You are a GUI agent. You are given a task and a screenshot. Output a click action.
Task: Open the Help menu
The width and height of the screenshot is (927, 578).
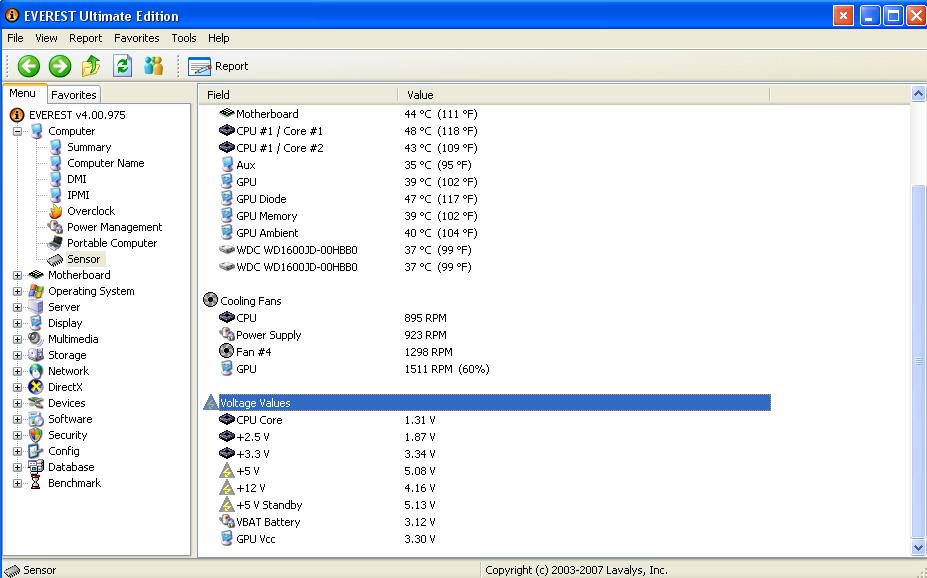(x=219, y=38)
